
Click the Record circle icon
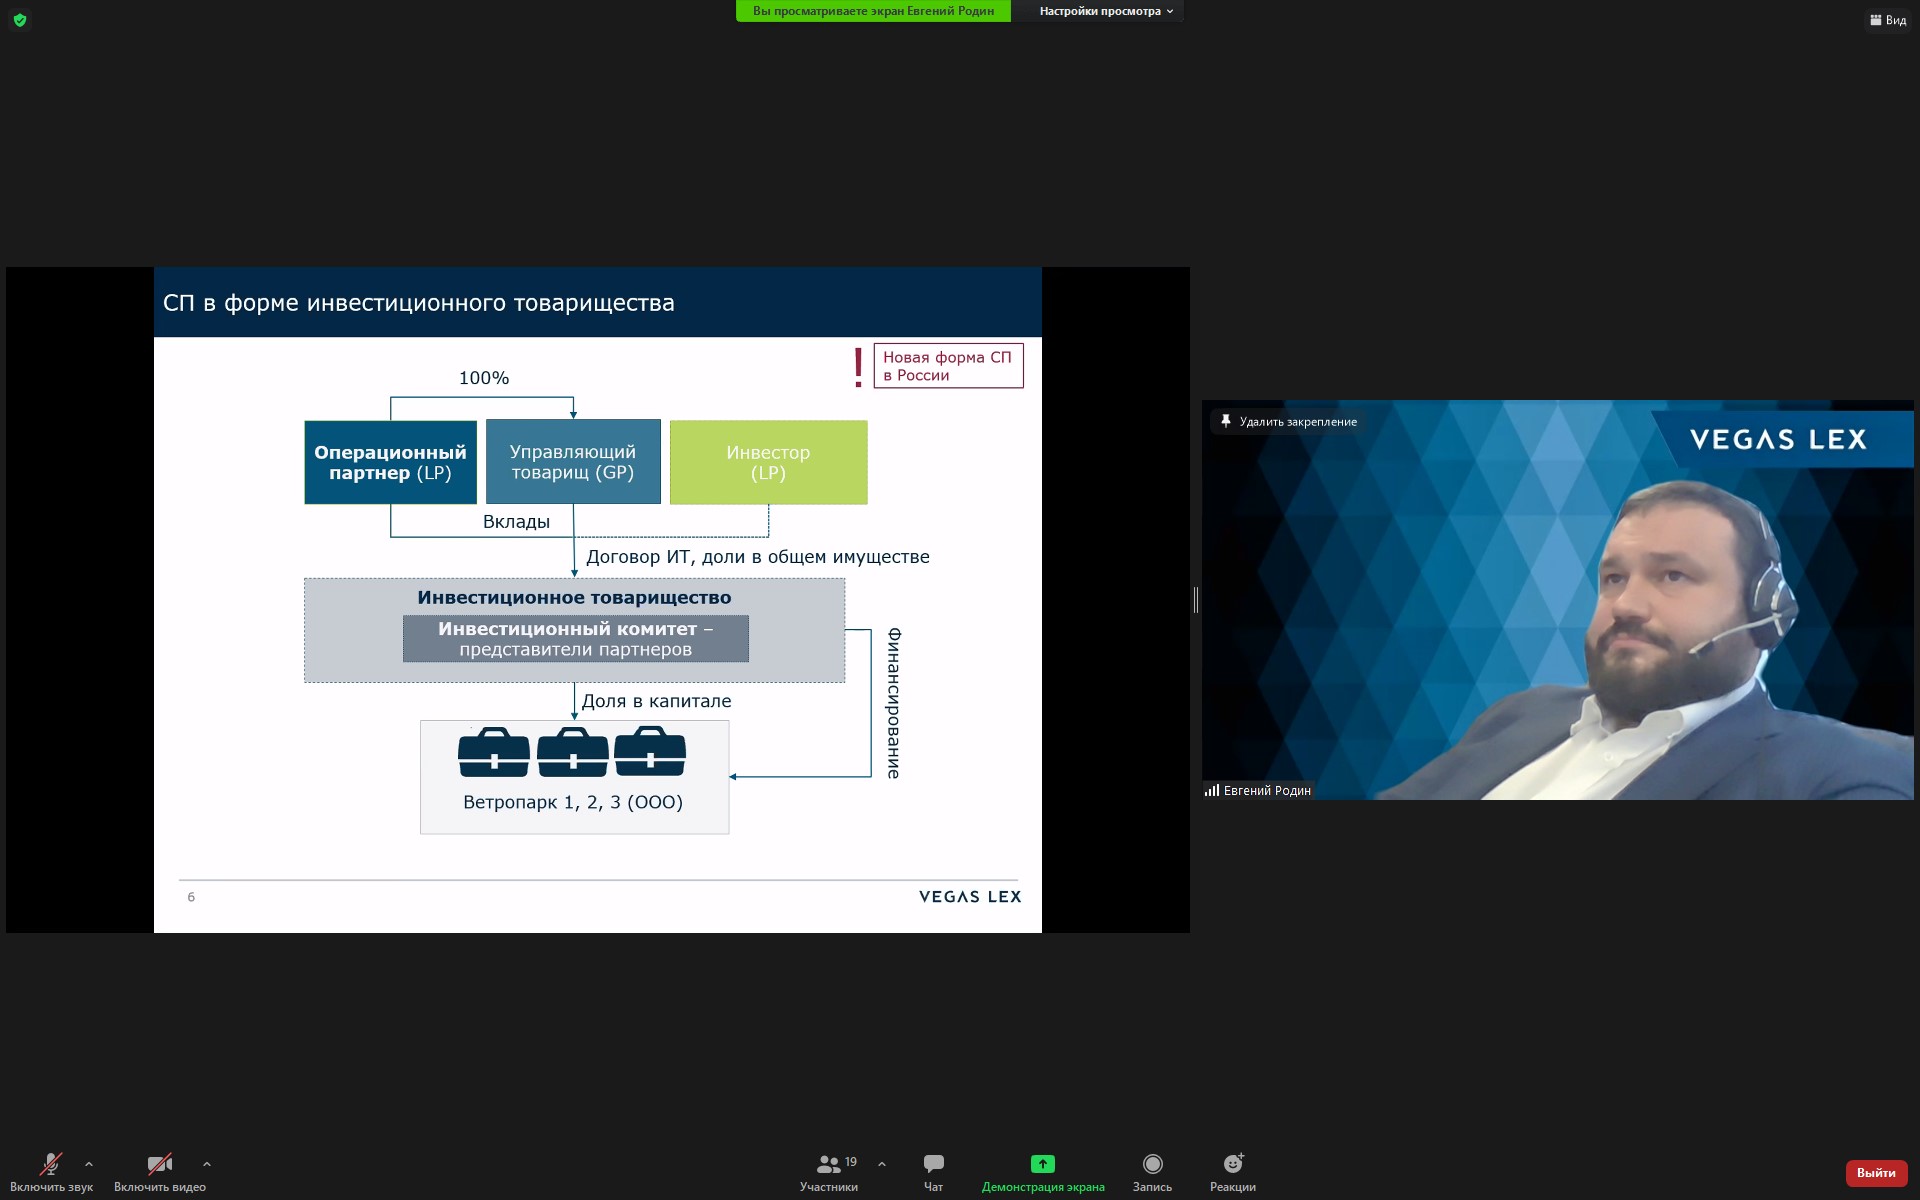[x=1152, y=1164]
